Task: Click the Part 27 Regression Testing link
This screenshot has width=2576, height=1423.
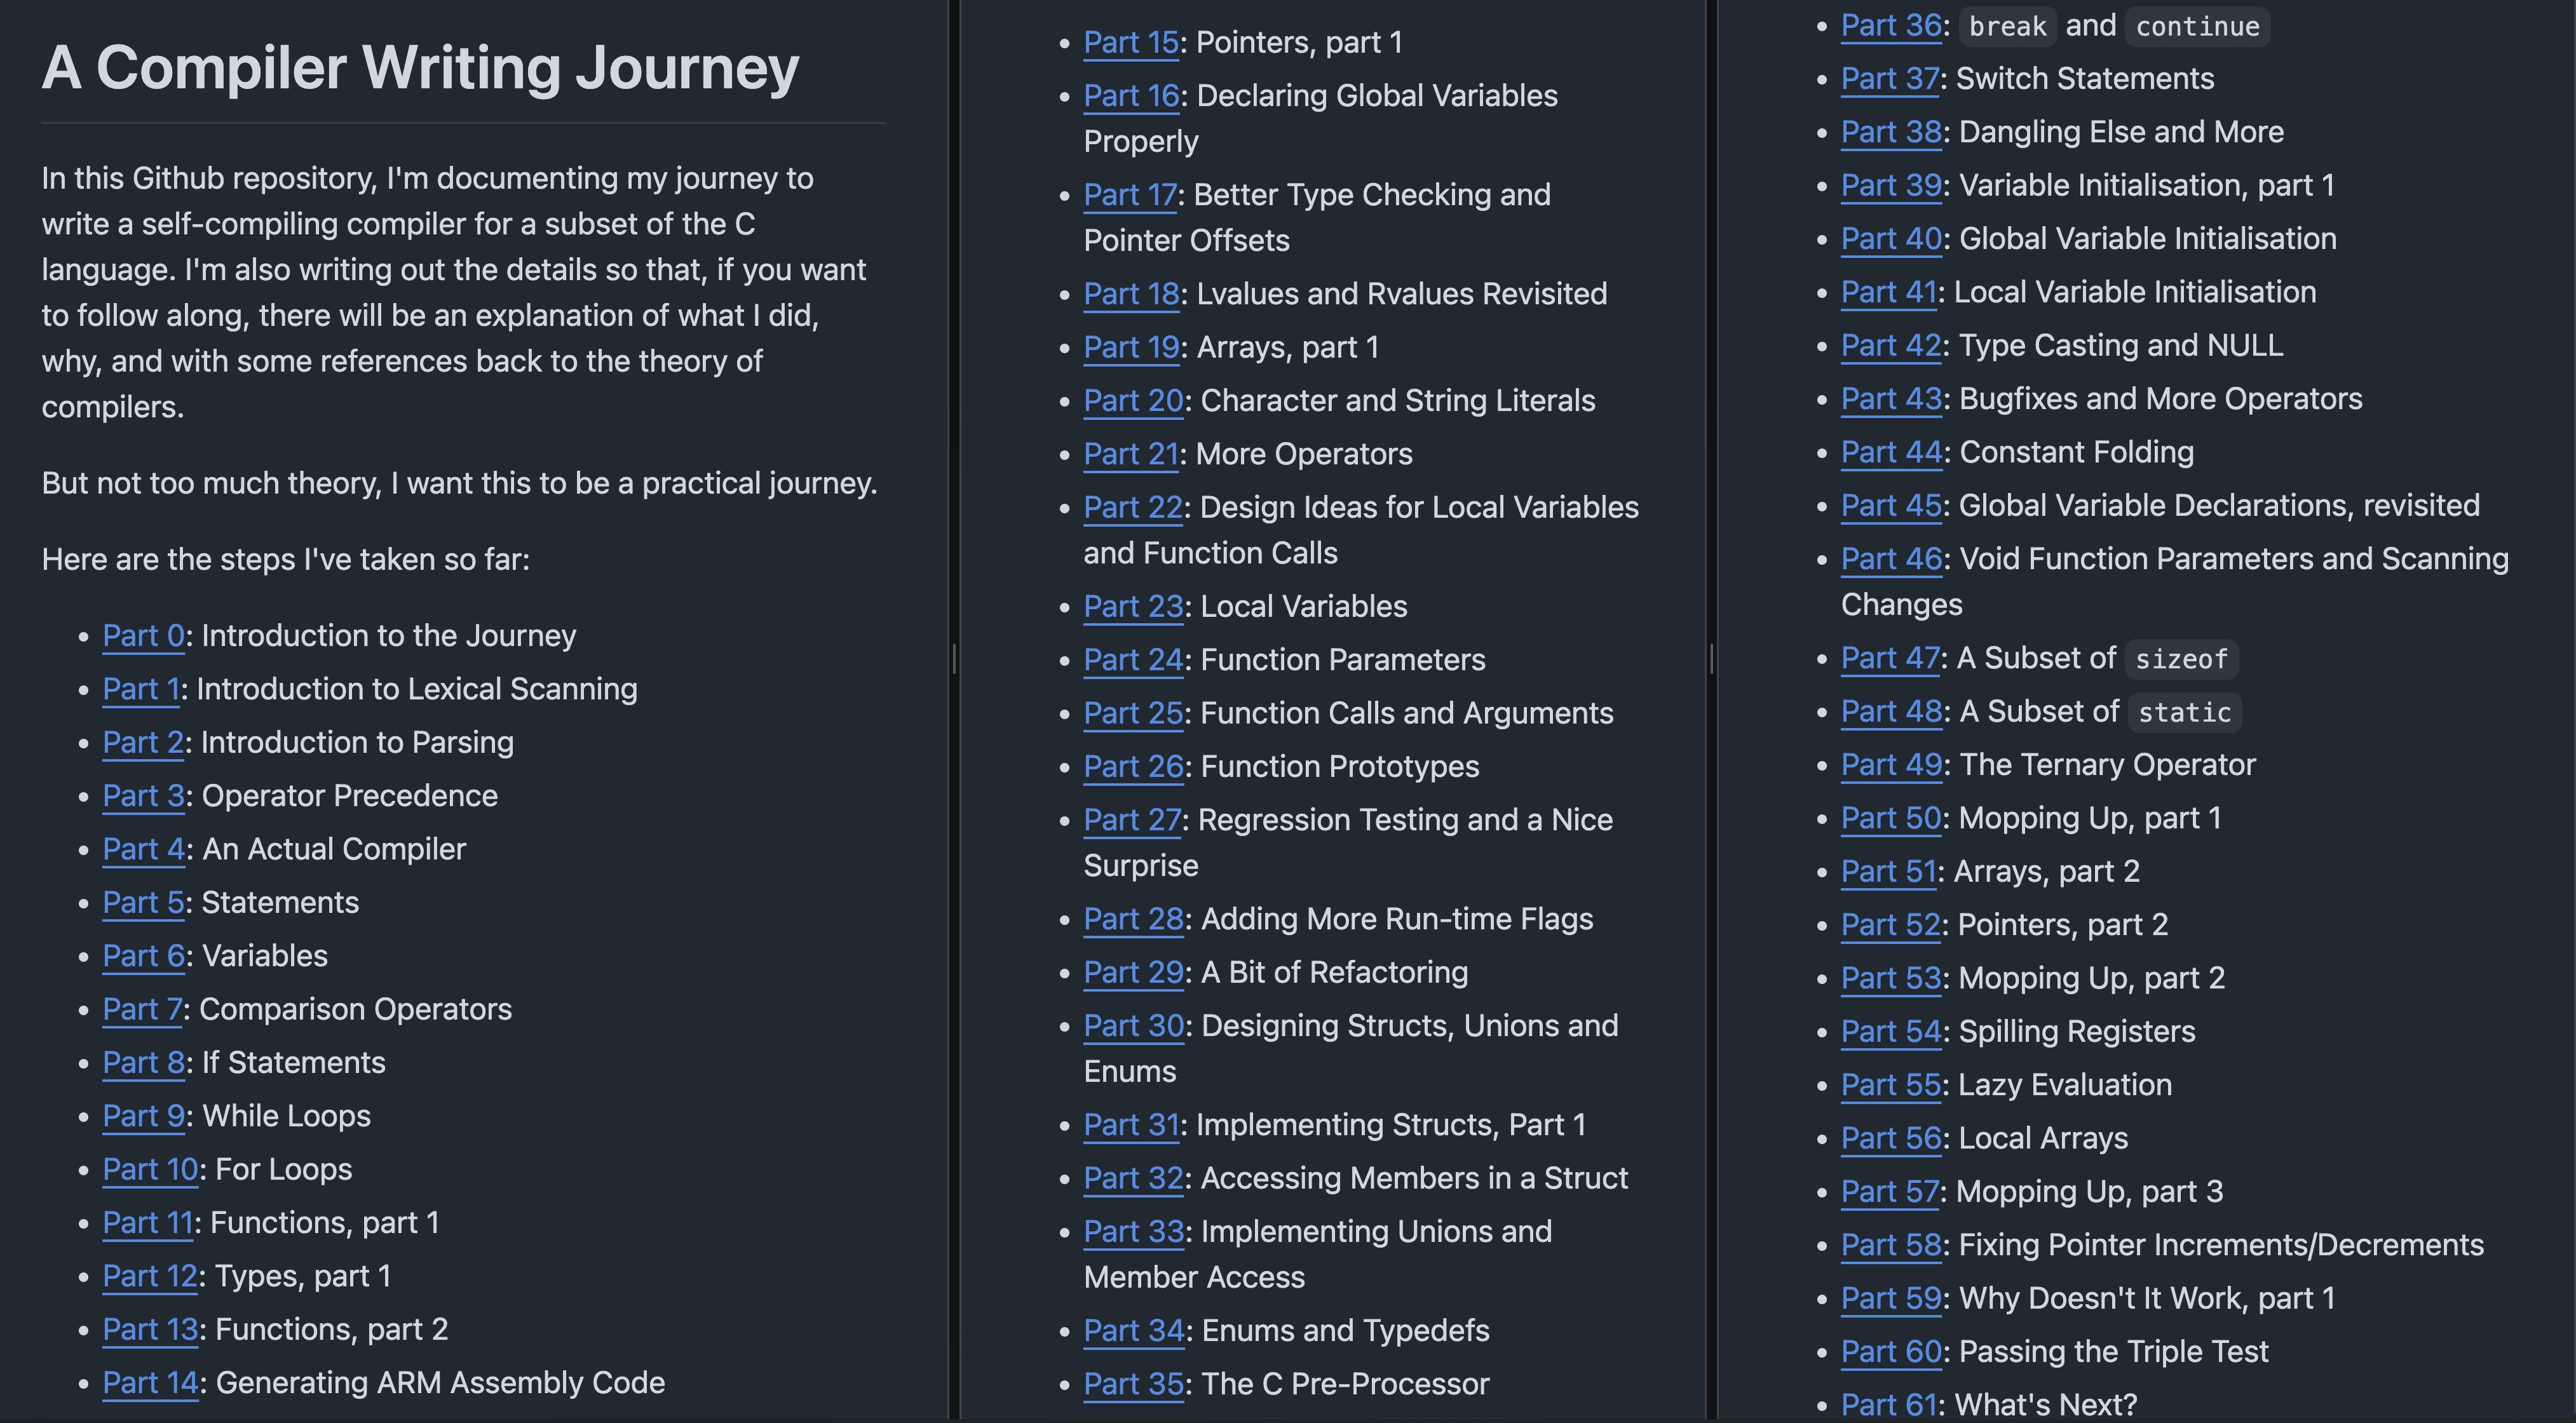Action: pos(1132,820)
